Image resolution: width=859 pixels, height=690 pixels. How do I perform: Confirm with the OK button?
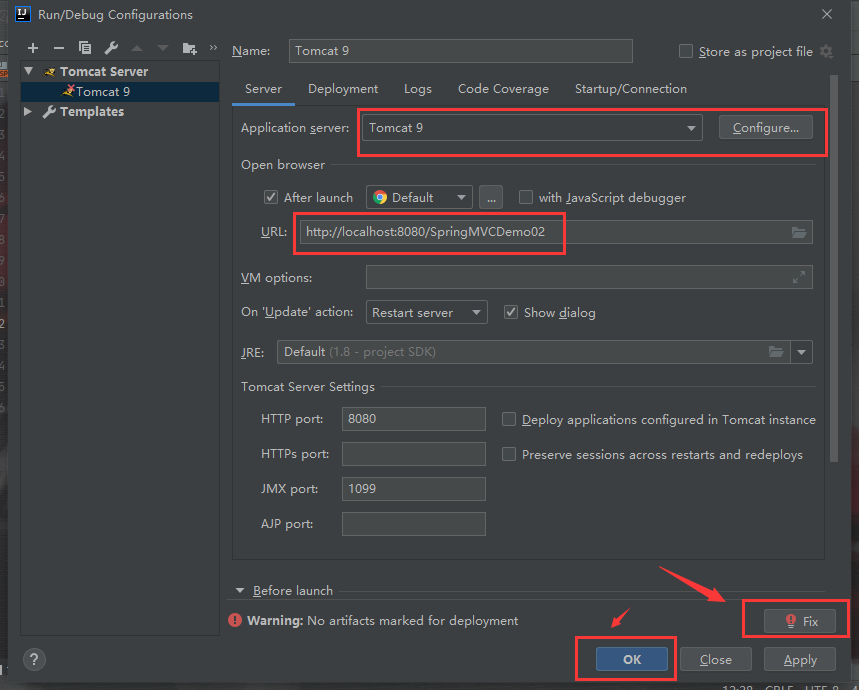632,659
